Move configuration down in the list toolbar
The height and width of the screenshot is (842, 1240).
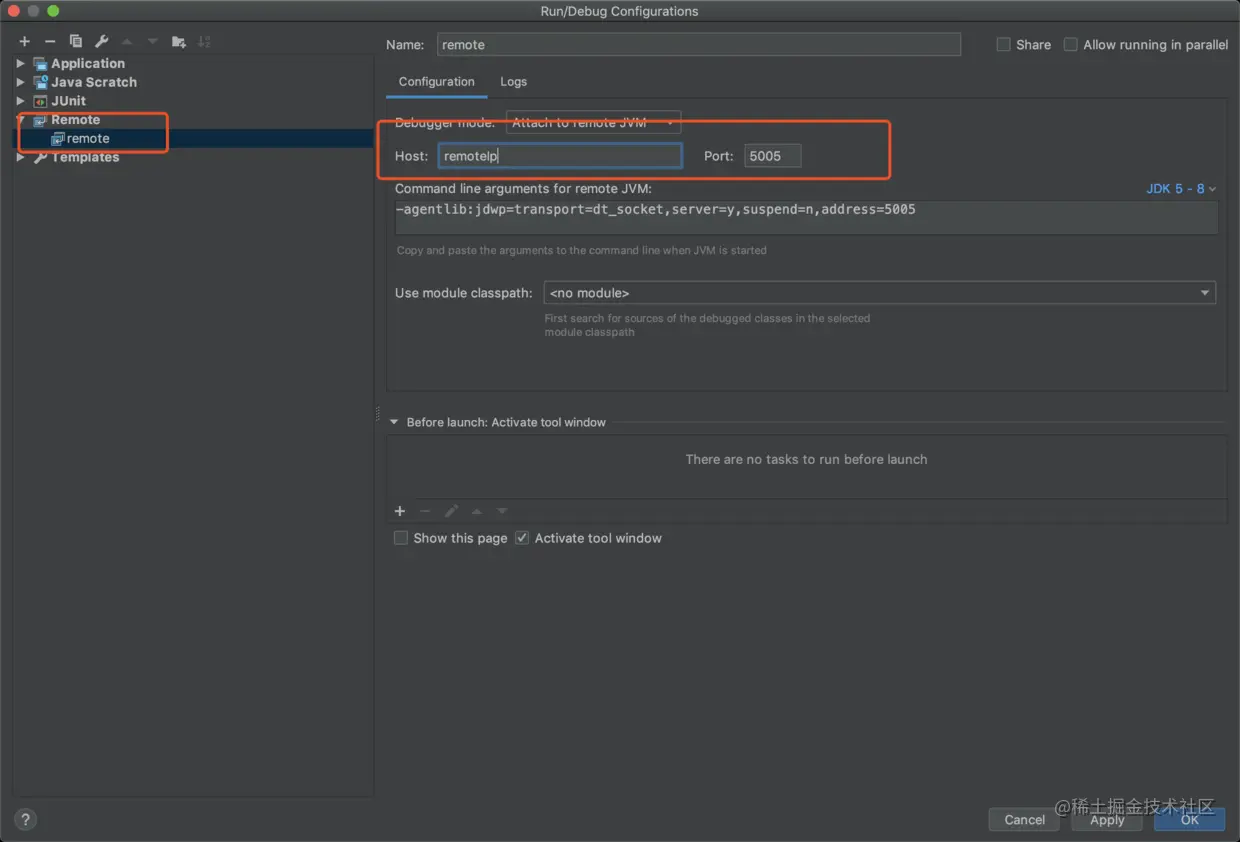click(x=152, y=41)
